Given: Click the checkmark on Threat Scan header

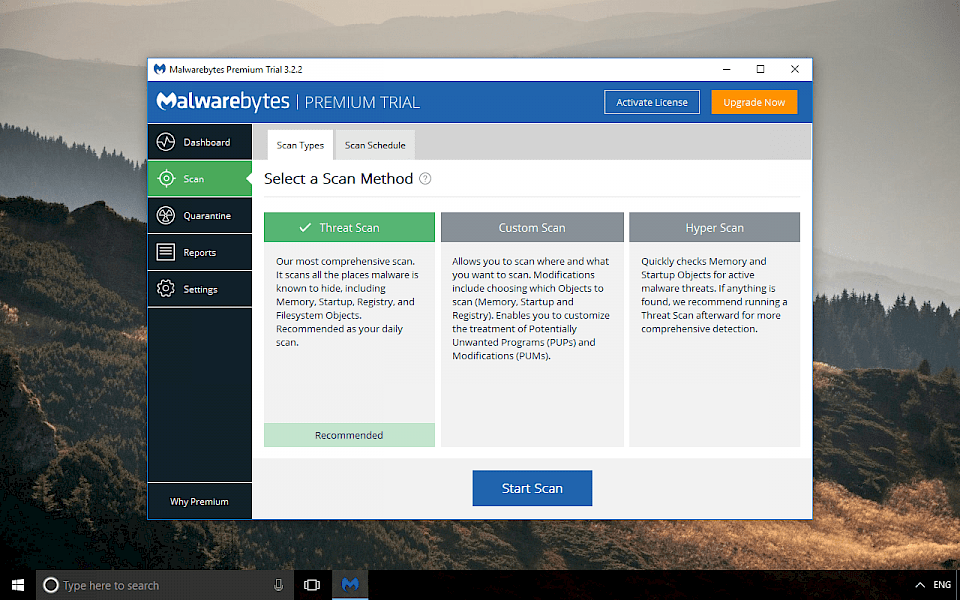Looking at the screenshot, I should 305,227.
